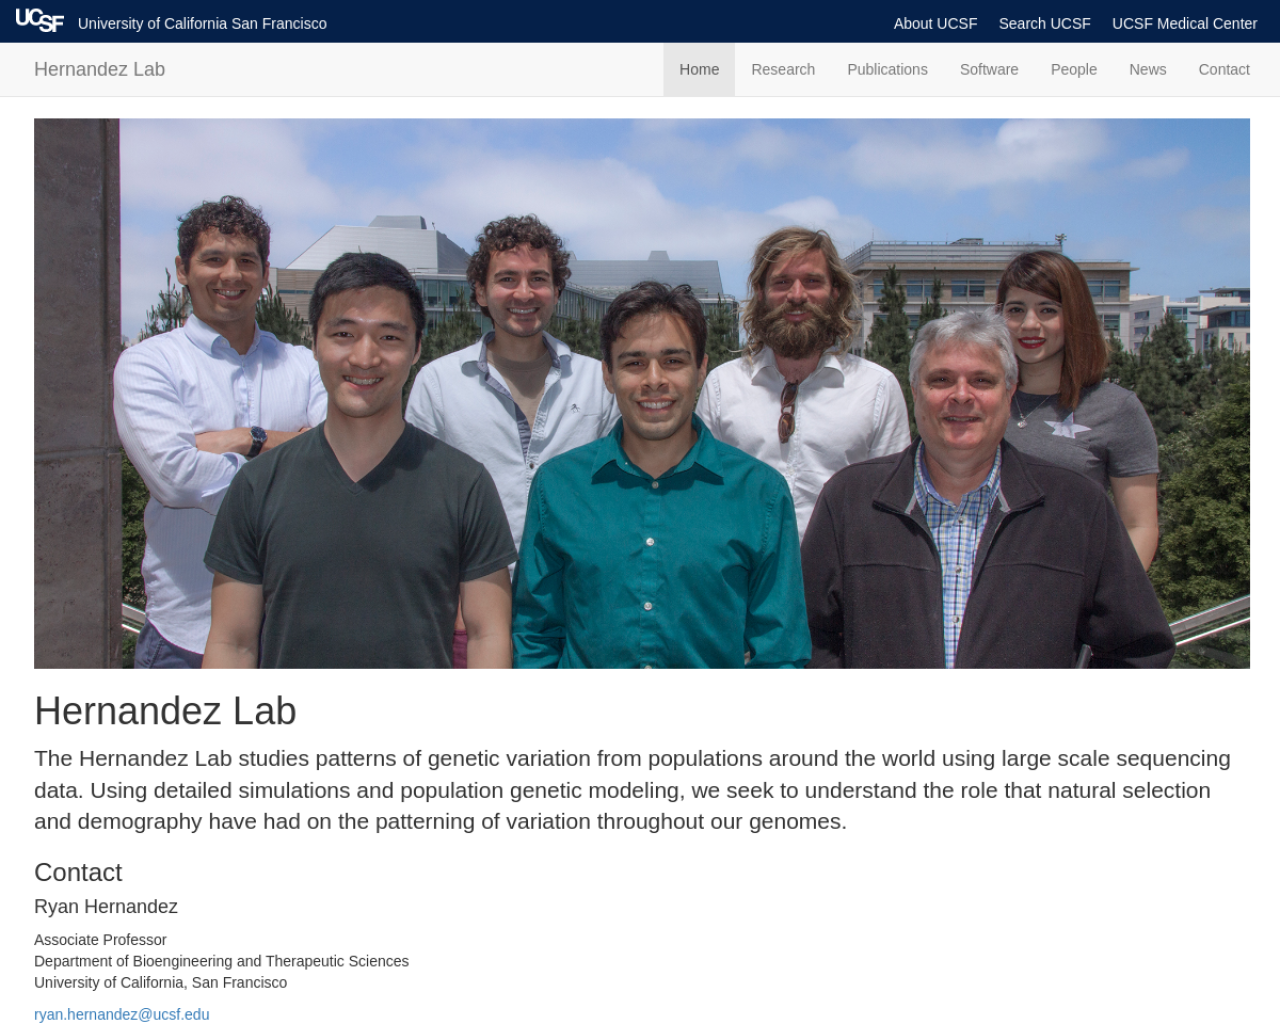Select the Home tab
The height and width of the screenshot is (1024, 1280).
click(x=699, y=69)
